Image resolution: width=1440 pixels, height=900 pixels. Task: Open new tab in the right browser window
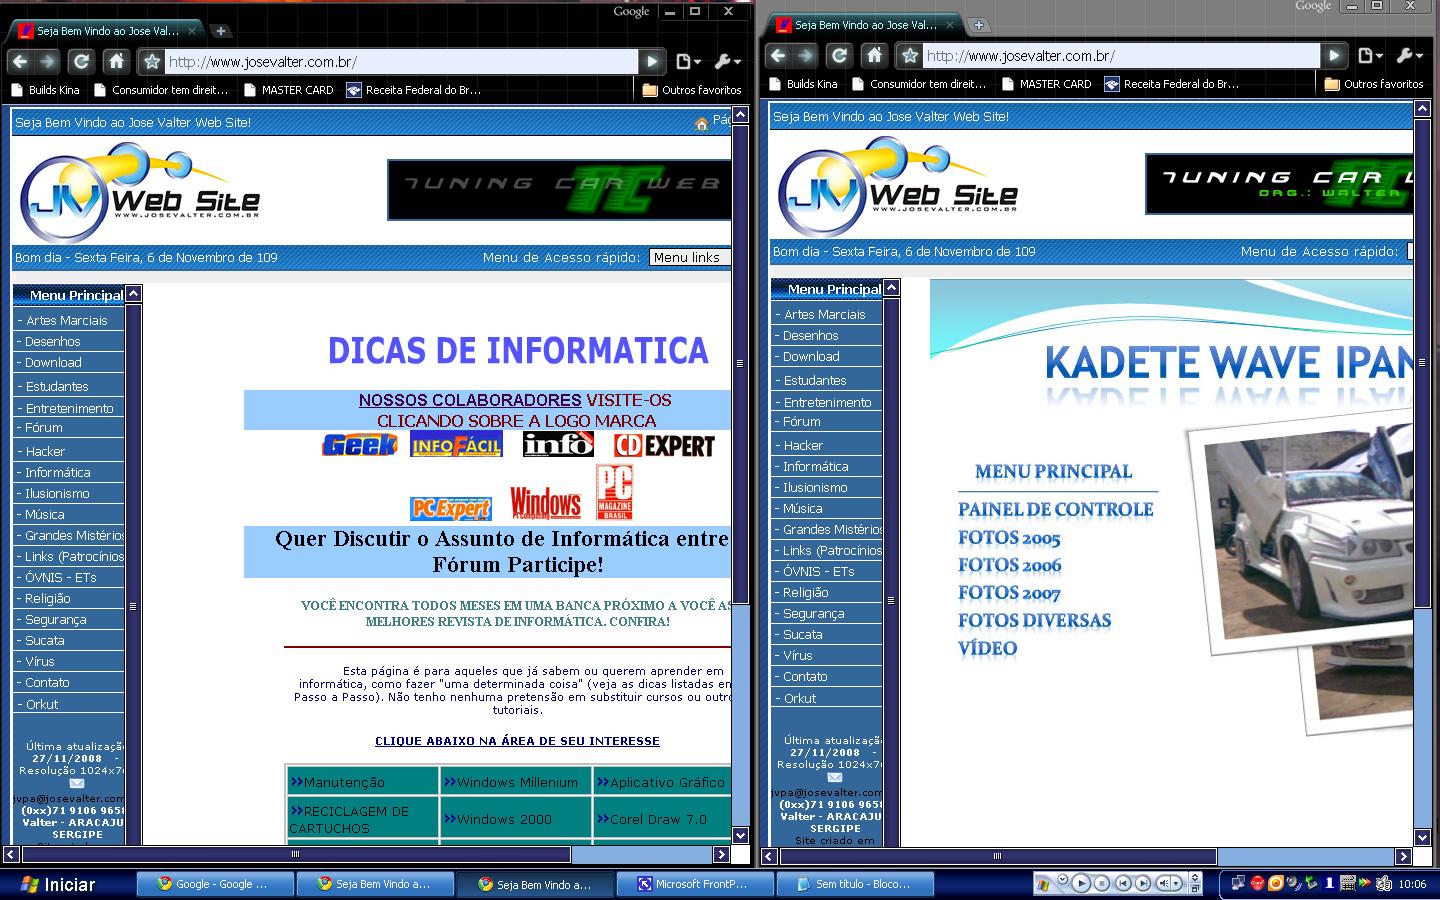click(979, 25)
